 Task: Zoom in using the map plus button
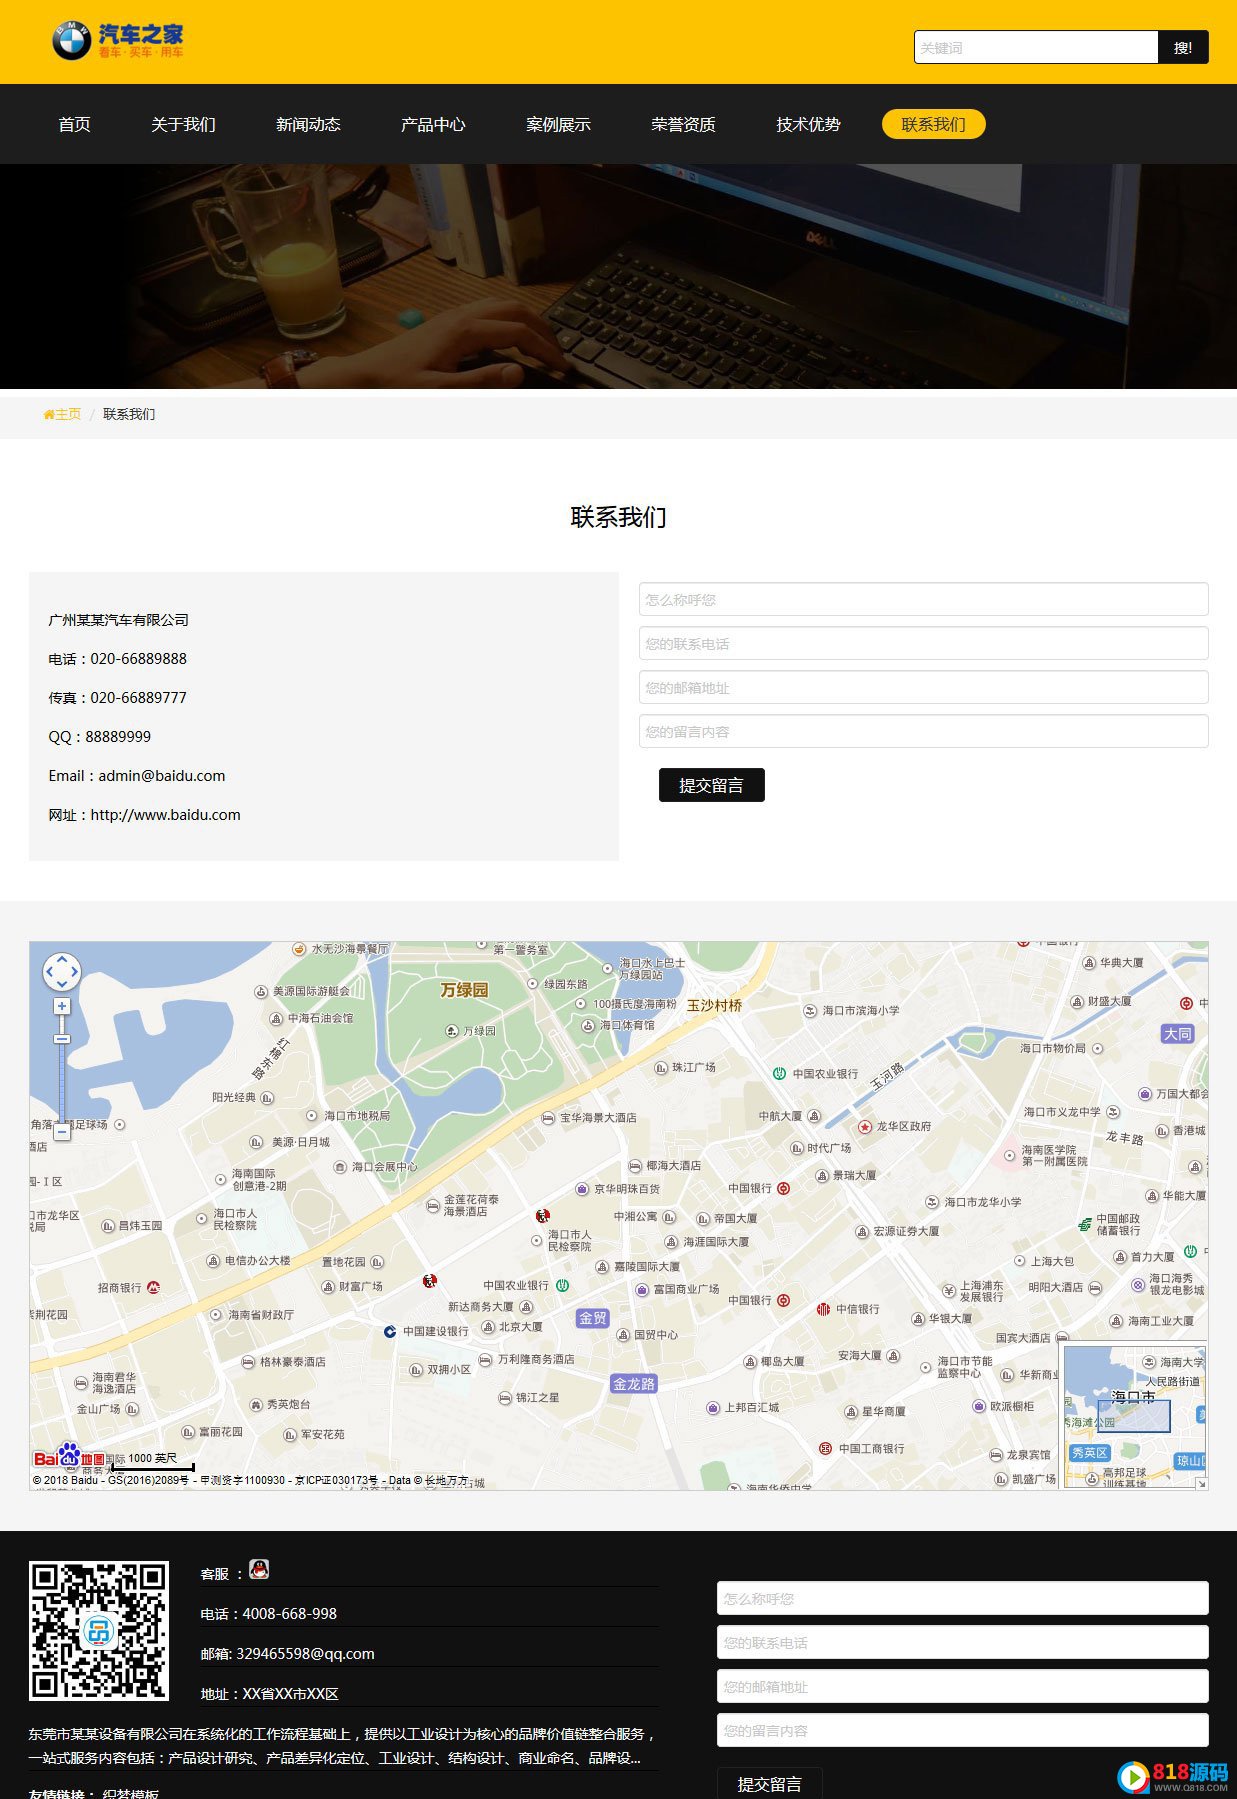coord(62,1006)
